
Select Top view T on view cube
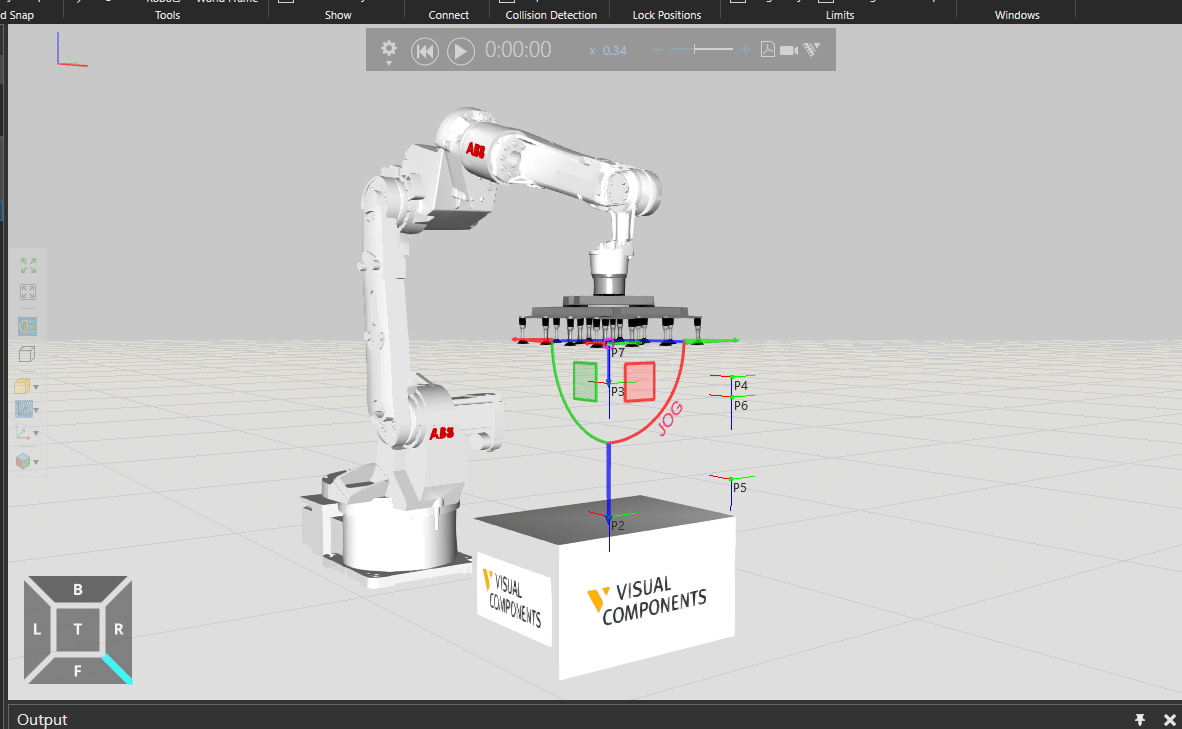tap(78, 629)
